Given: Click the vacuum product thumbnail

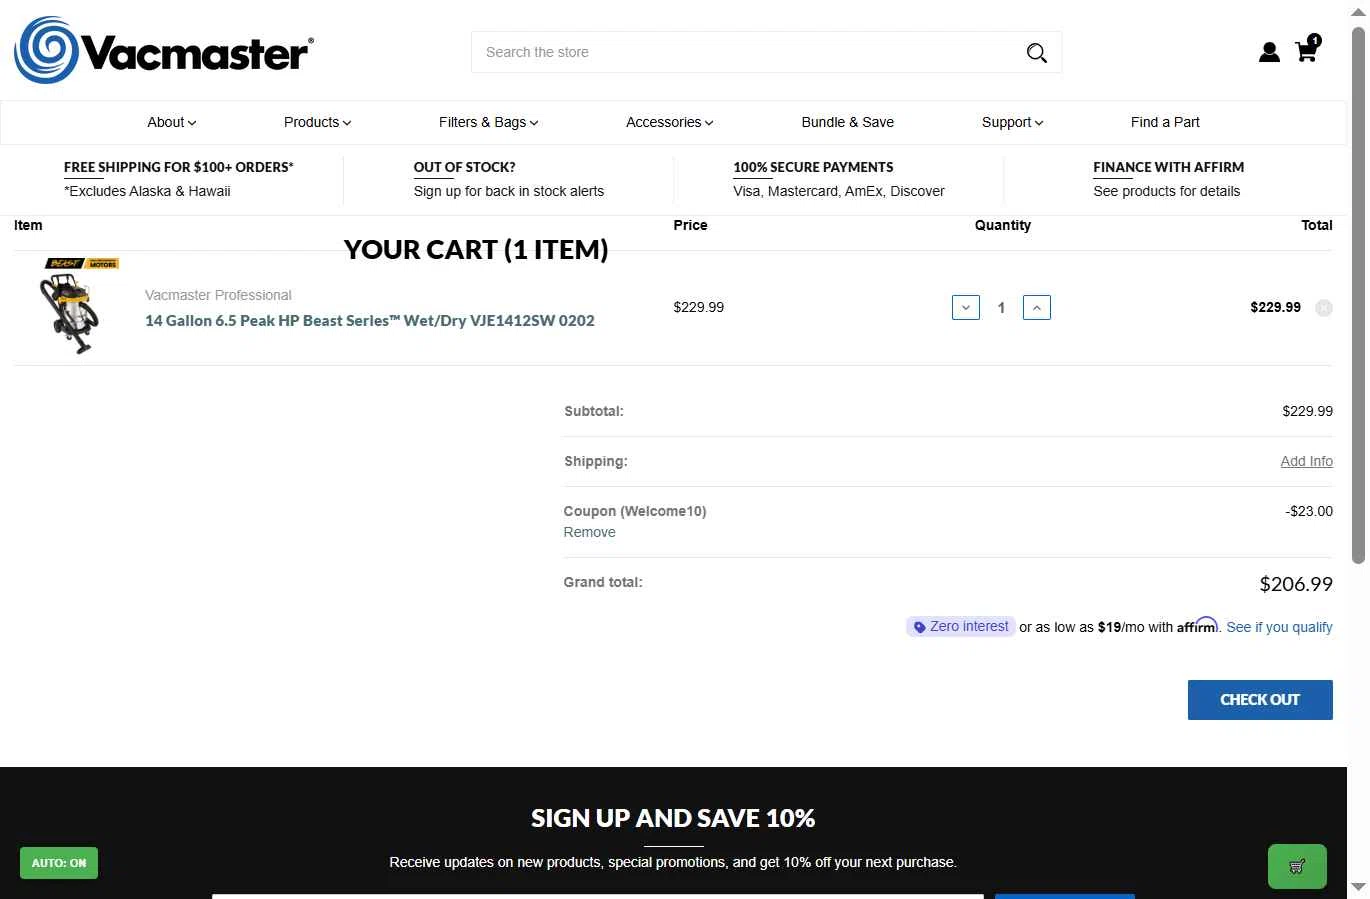Looking at the screenshot, I should pos(82,307).
